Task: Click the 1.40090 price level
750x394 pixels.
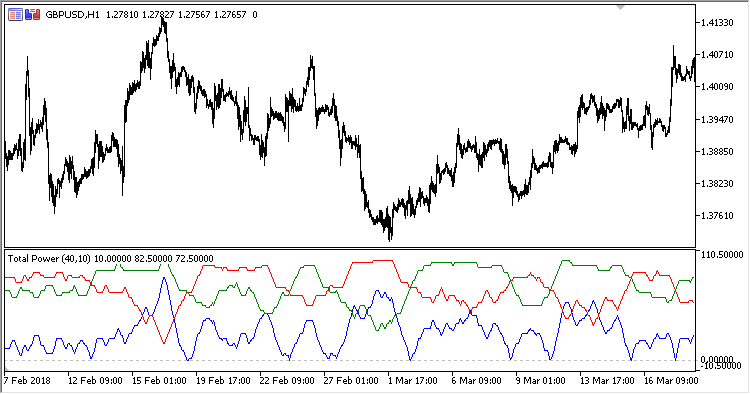Action: click(717, 87)
